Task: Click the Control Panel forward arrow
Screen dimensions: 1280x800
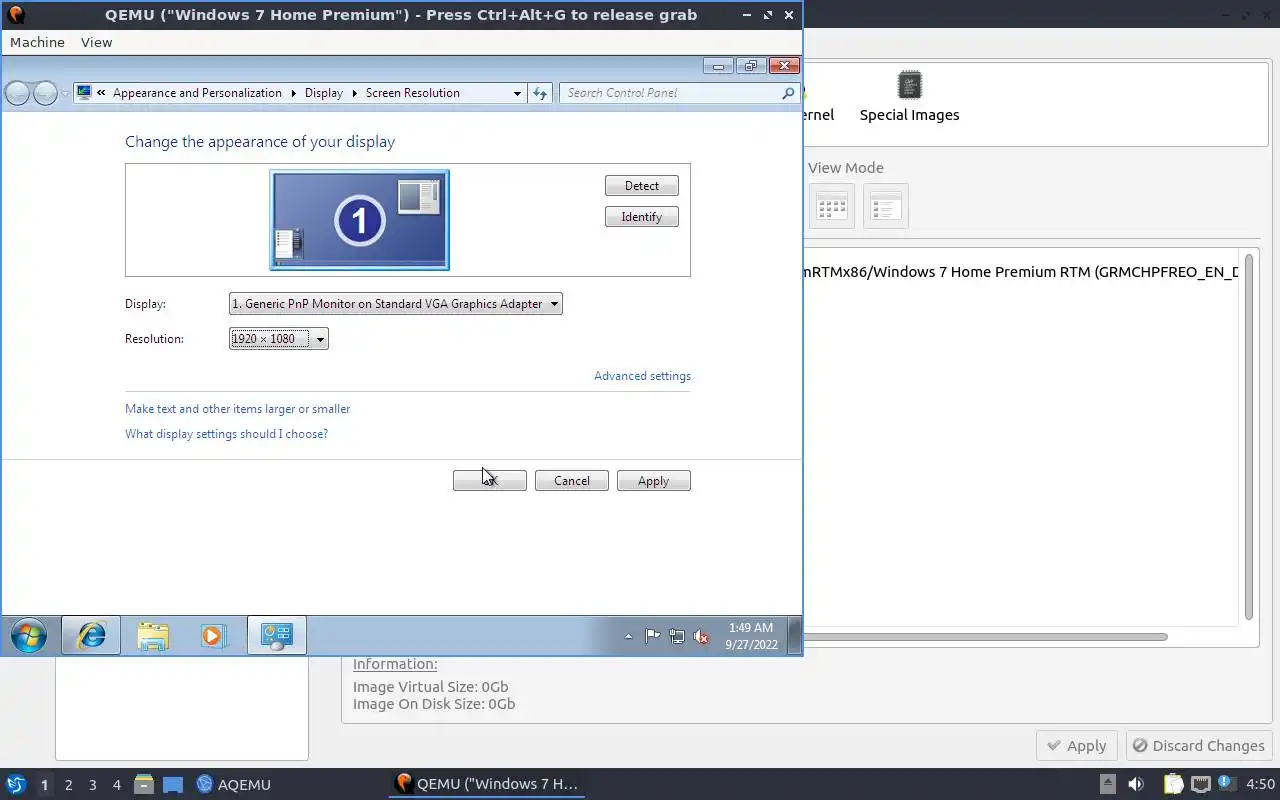Action: (46, 93)
